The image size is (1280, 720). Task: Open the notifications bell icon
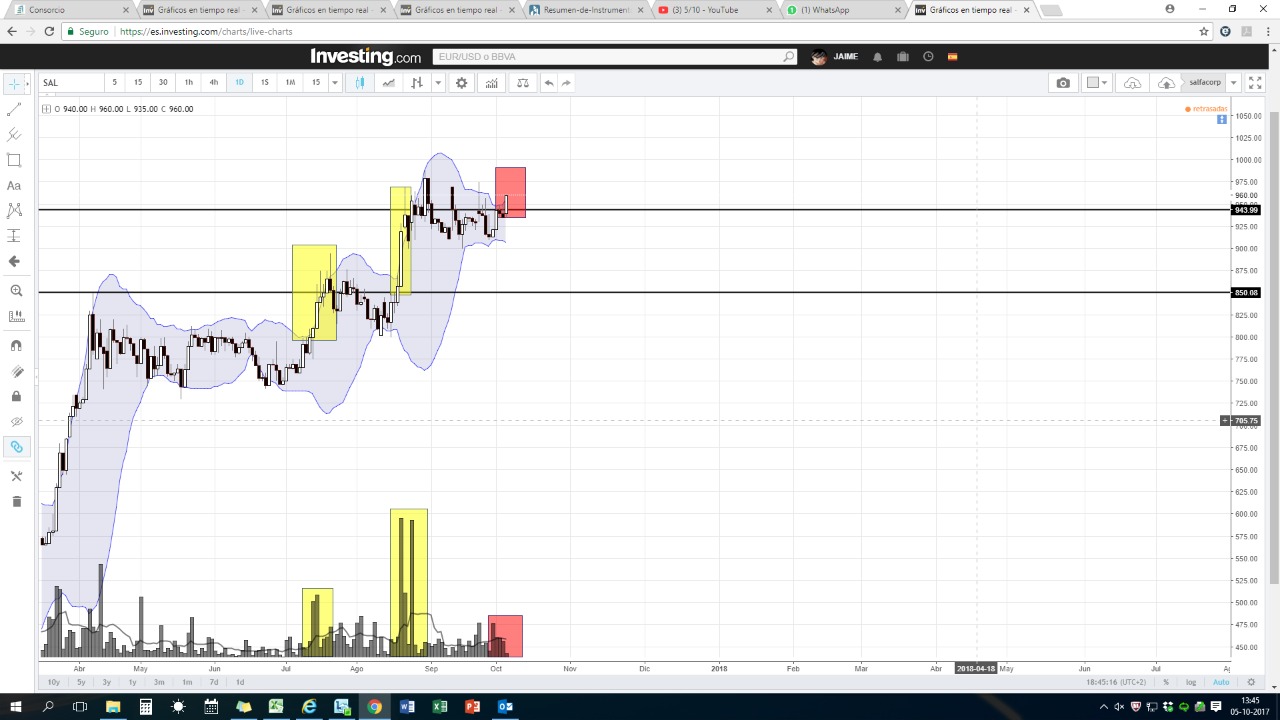pyautogui.click(x=878, y=57)
